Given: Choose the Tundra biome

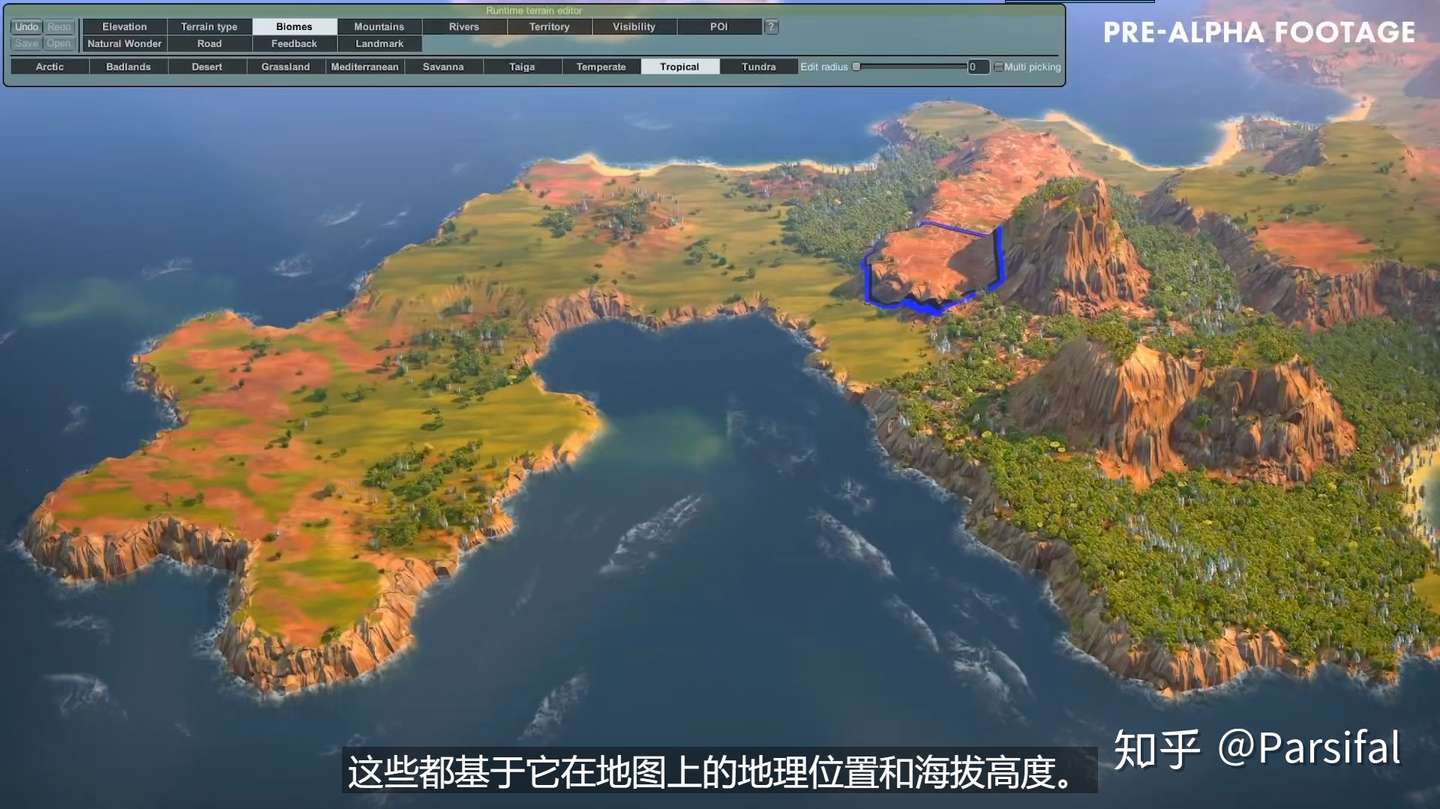Looking at the screenshot, I should pyautogui.click(x=759, y=67).
